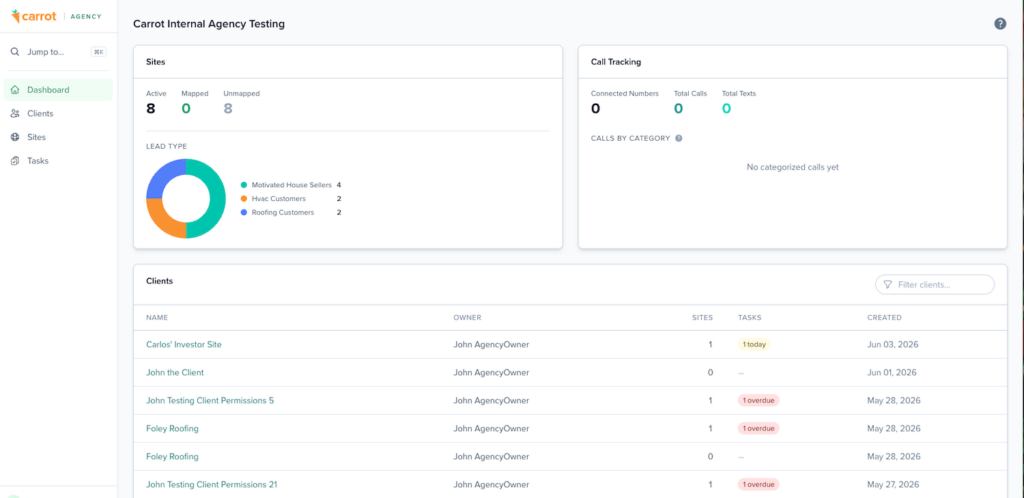This screenshot has width=1024, height=498.
Task: Click the teal Motivated House Sellers legend dot
Action: (x=244, y=185)
